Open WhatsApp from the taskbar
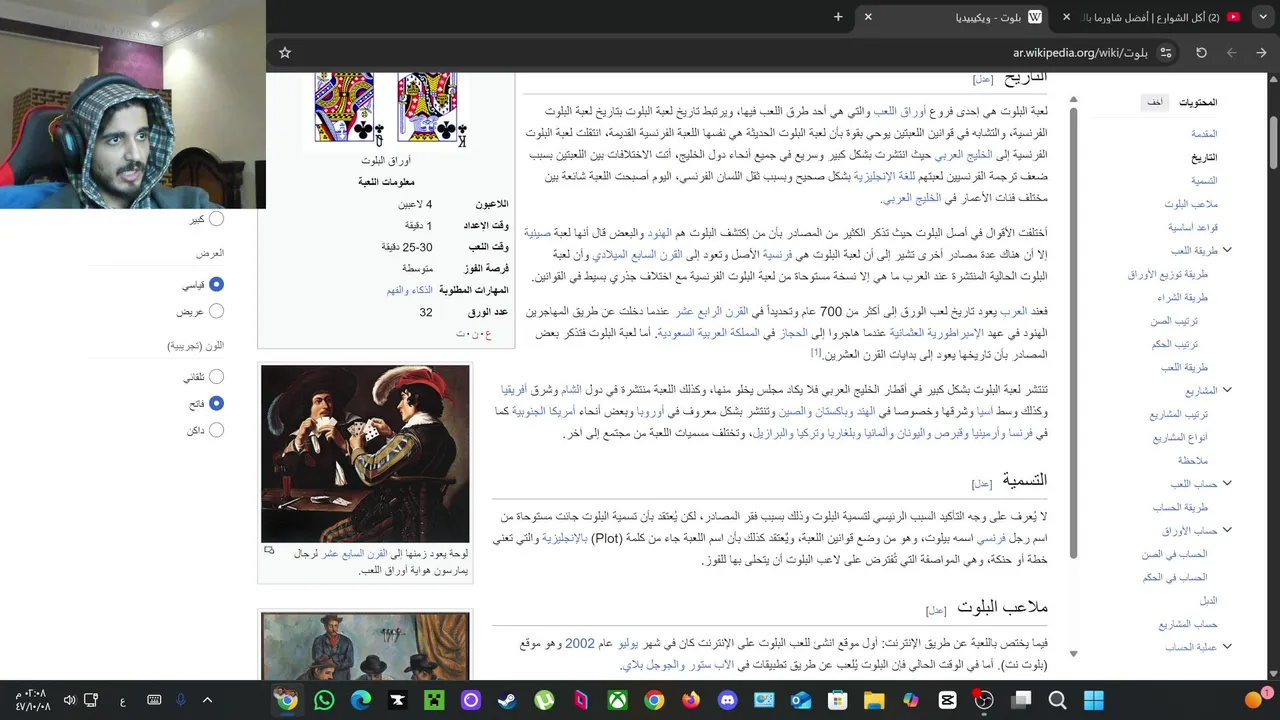 [x=324, y=701]
